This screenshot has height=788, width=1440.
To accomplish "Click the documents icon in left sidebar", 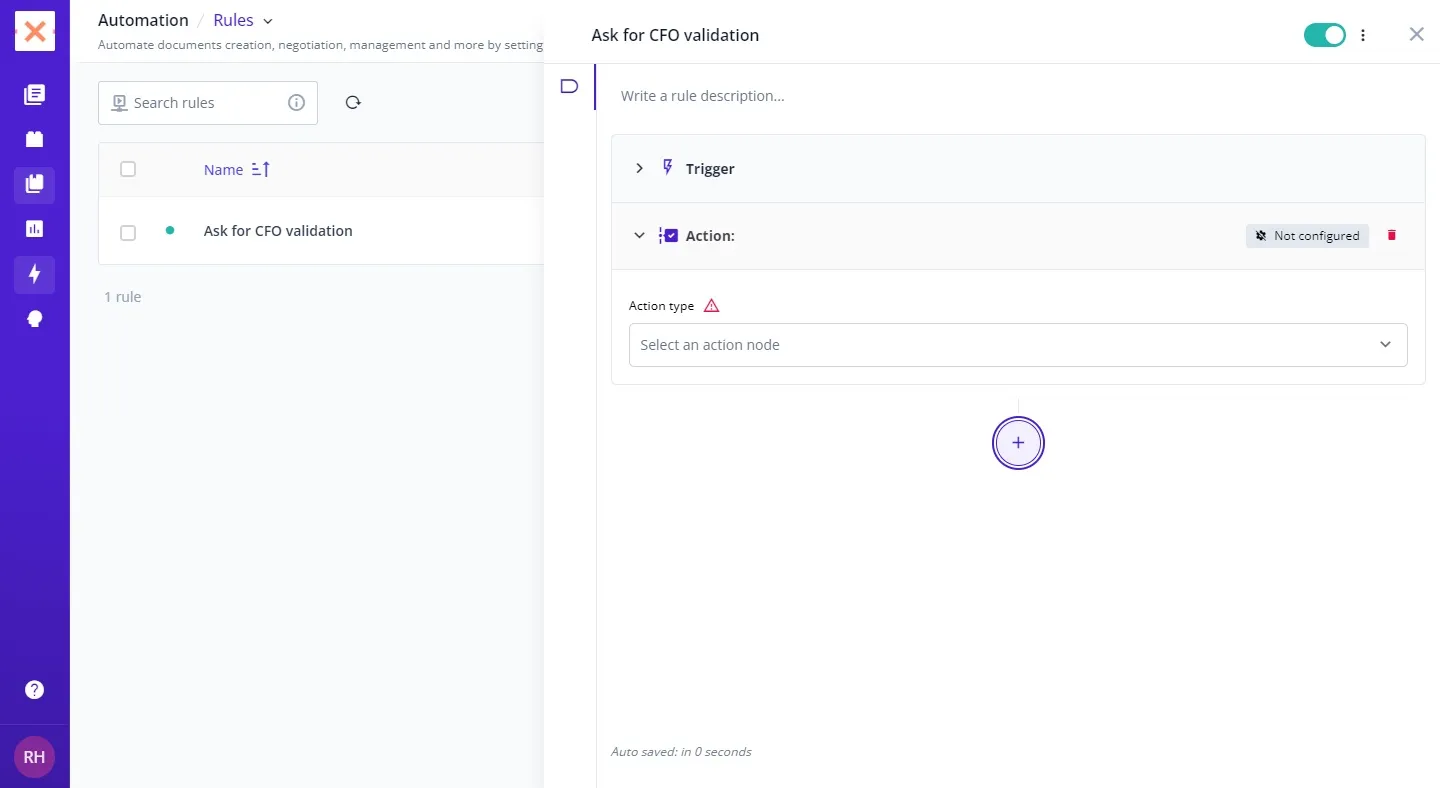I will pyautogui.click(x=34, y=95).
